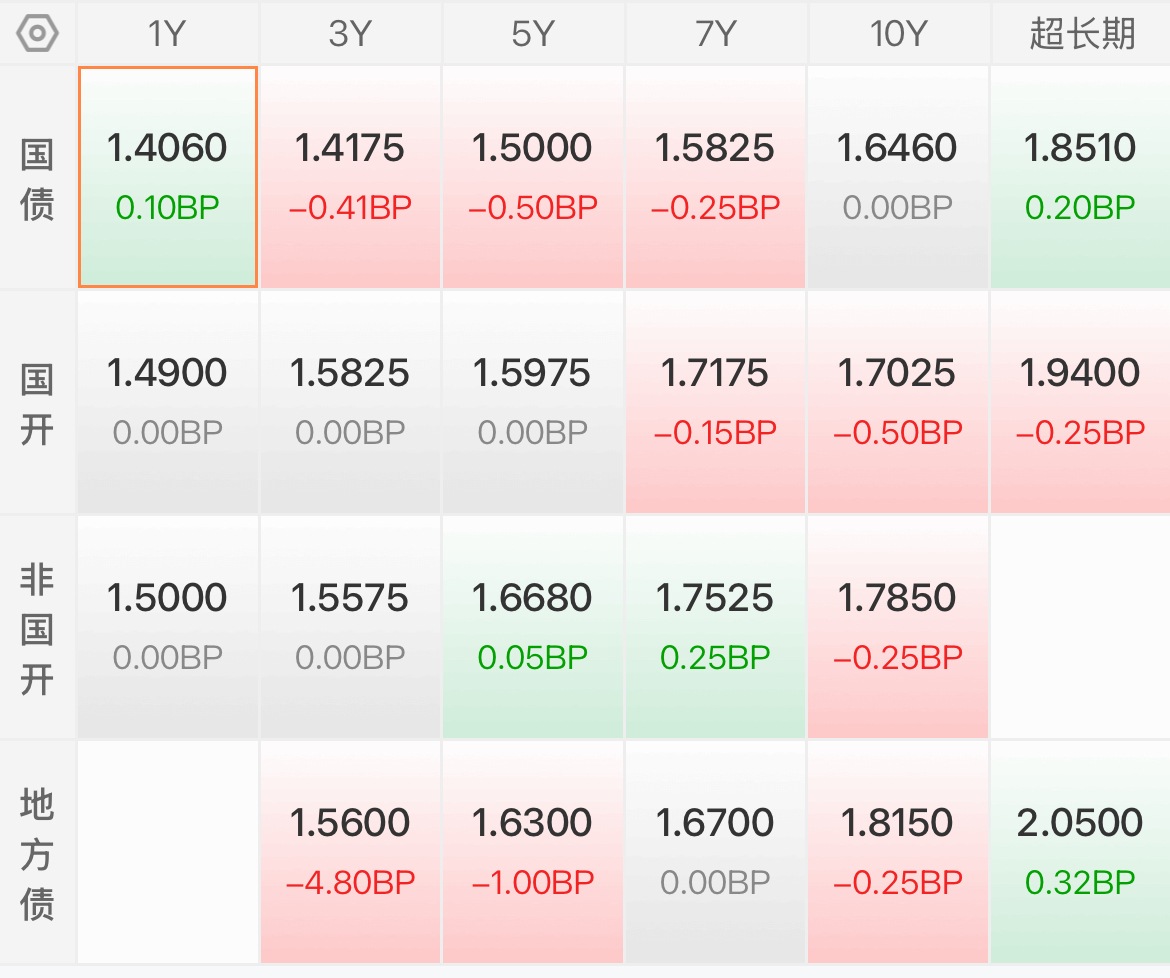Open 国债 3Y cell showing 1.4175
Screen dimensions: 1170x978
(x=350, y=177)
